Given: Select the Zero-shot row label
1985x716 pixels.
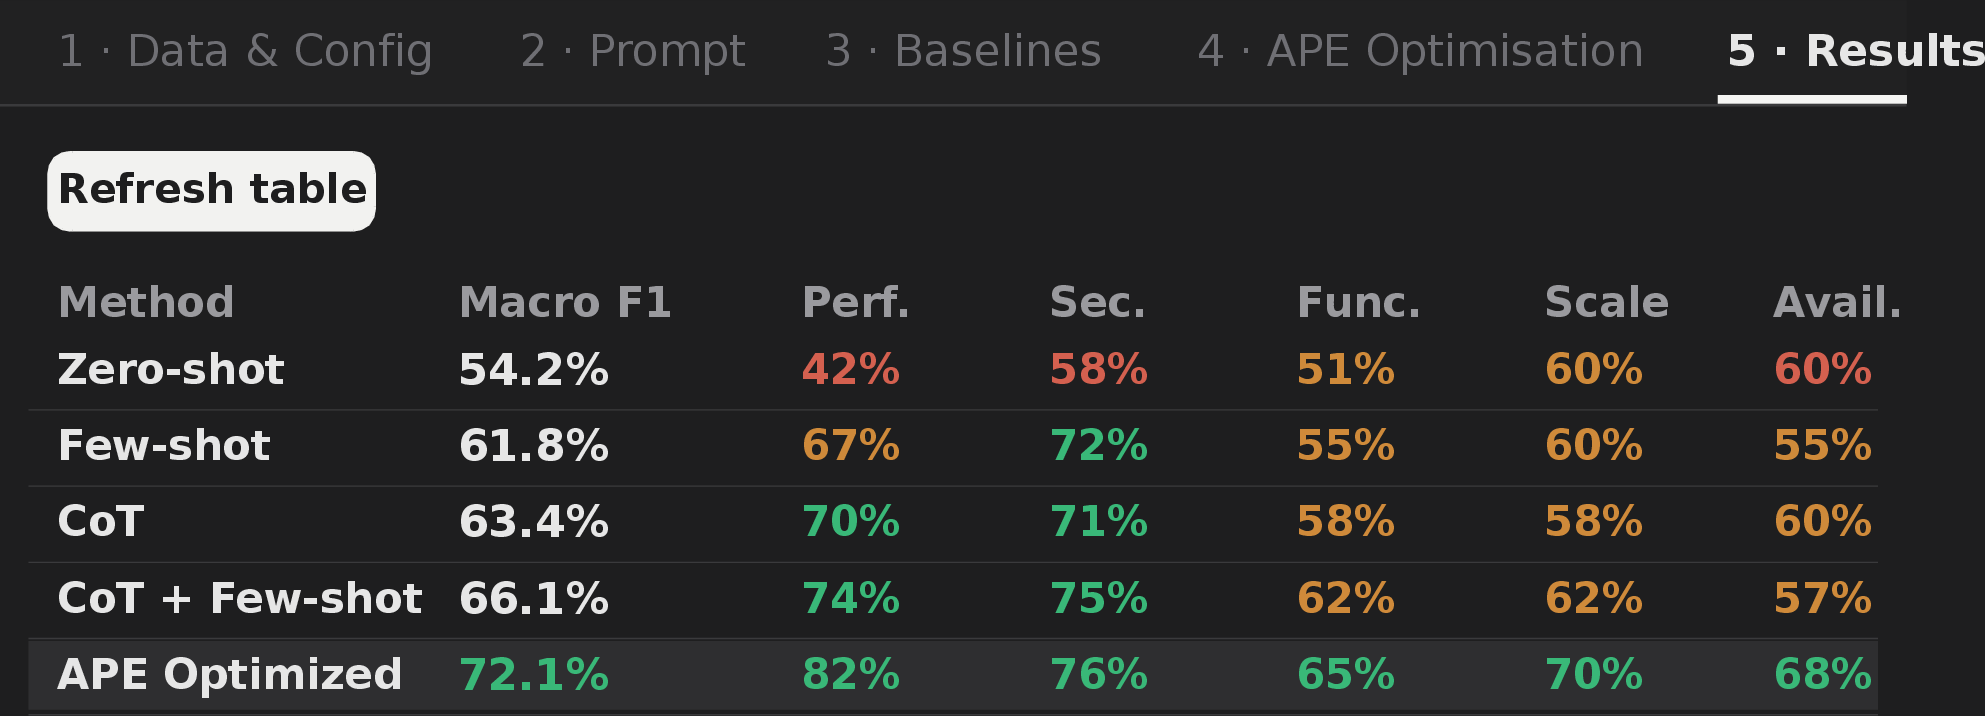Looking at the screenshot, I should (171, 370).
